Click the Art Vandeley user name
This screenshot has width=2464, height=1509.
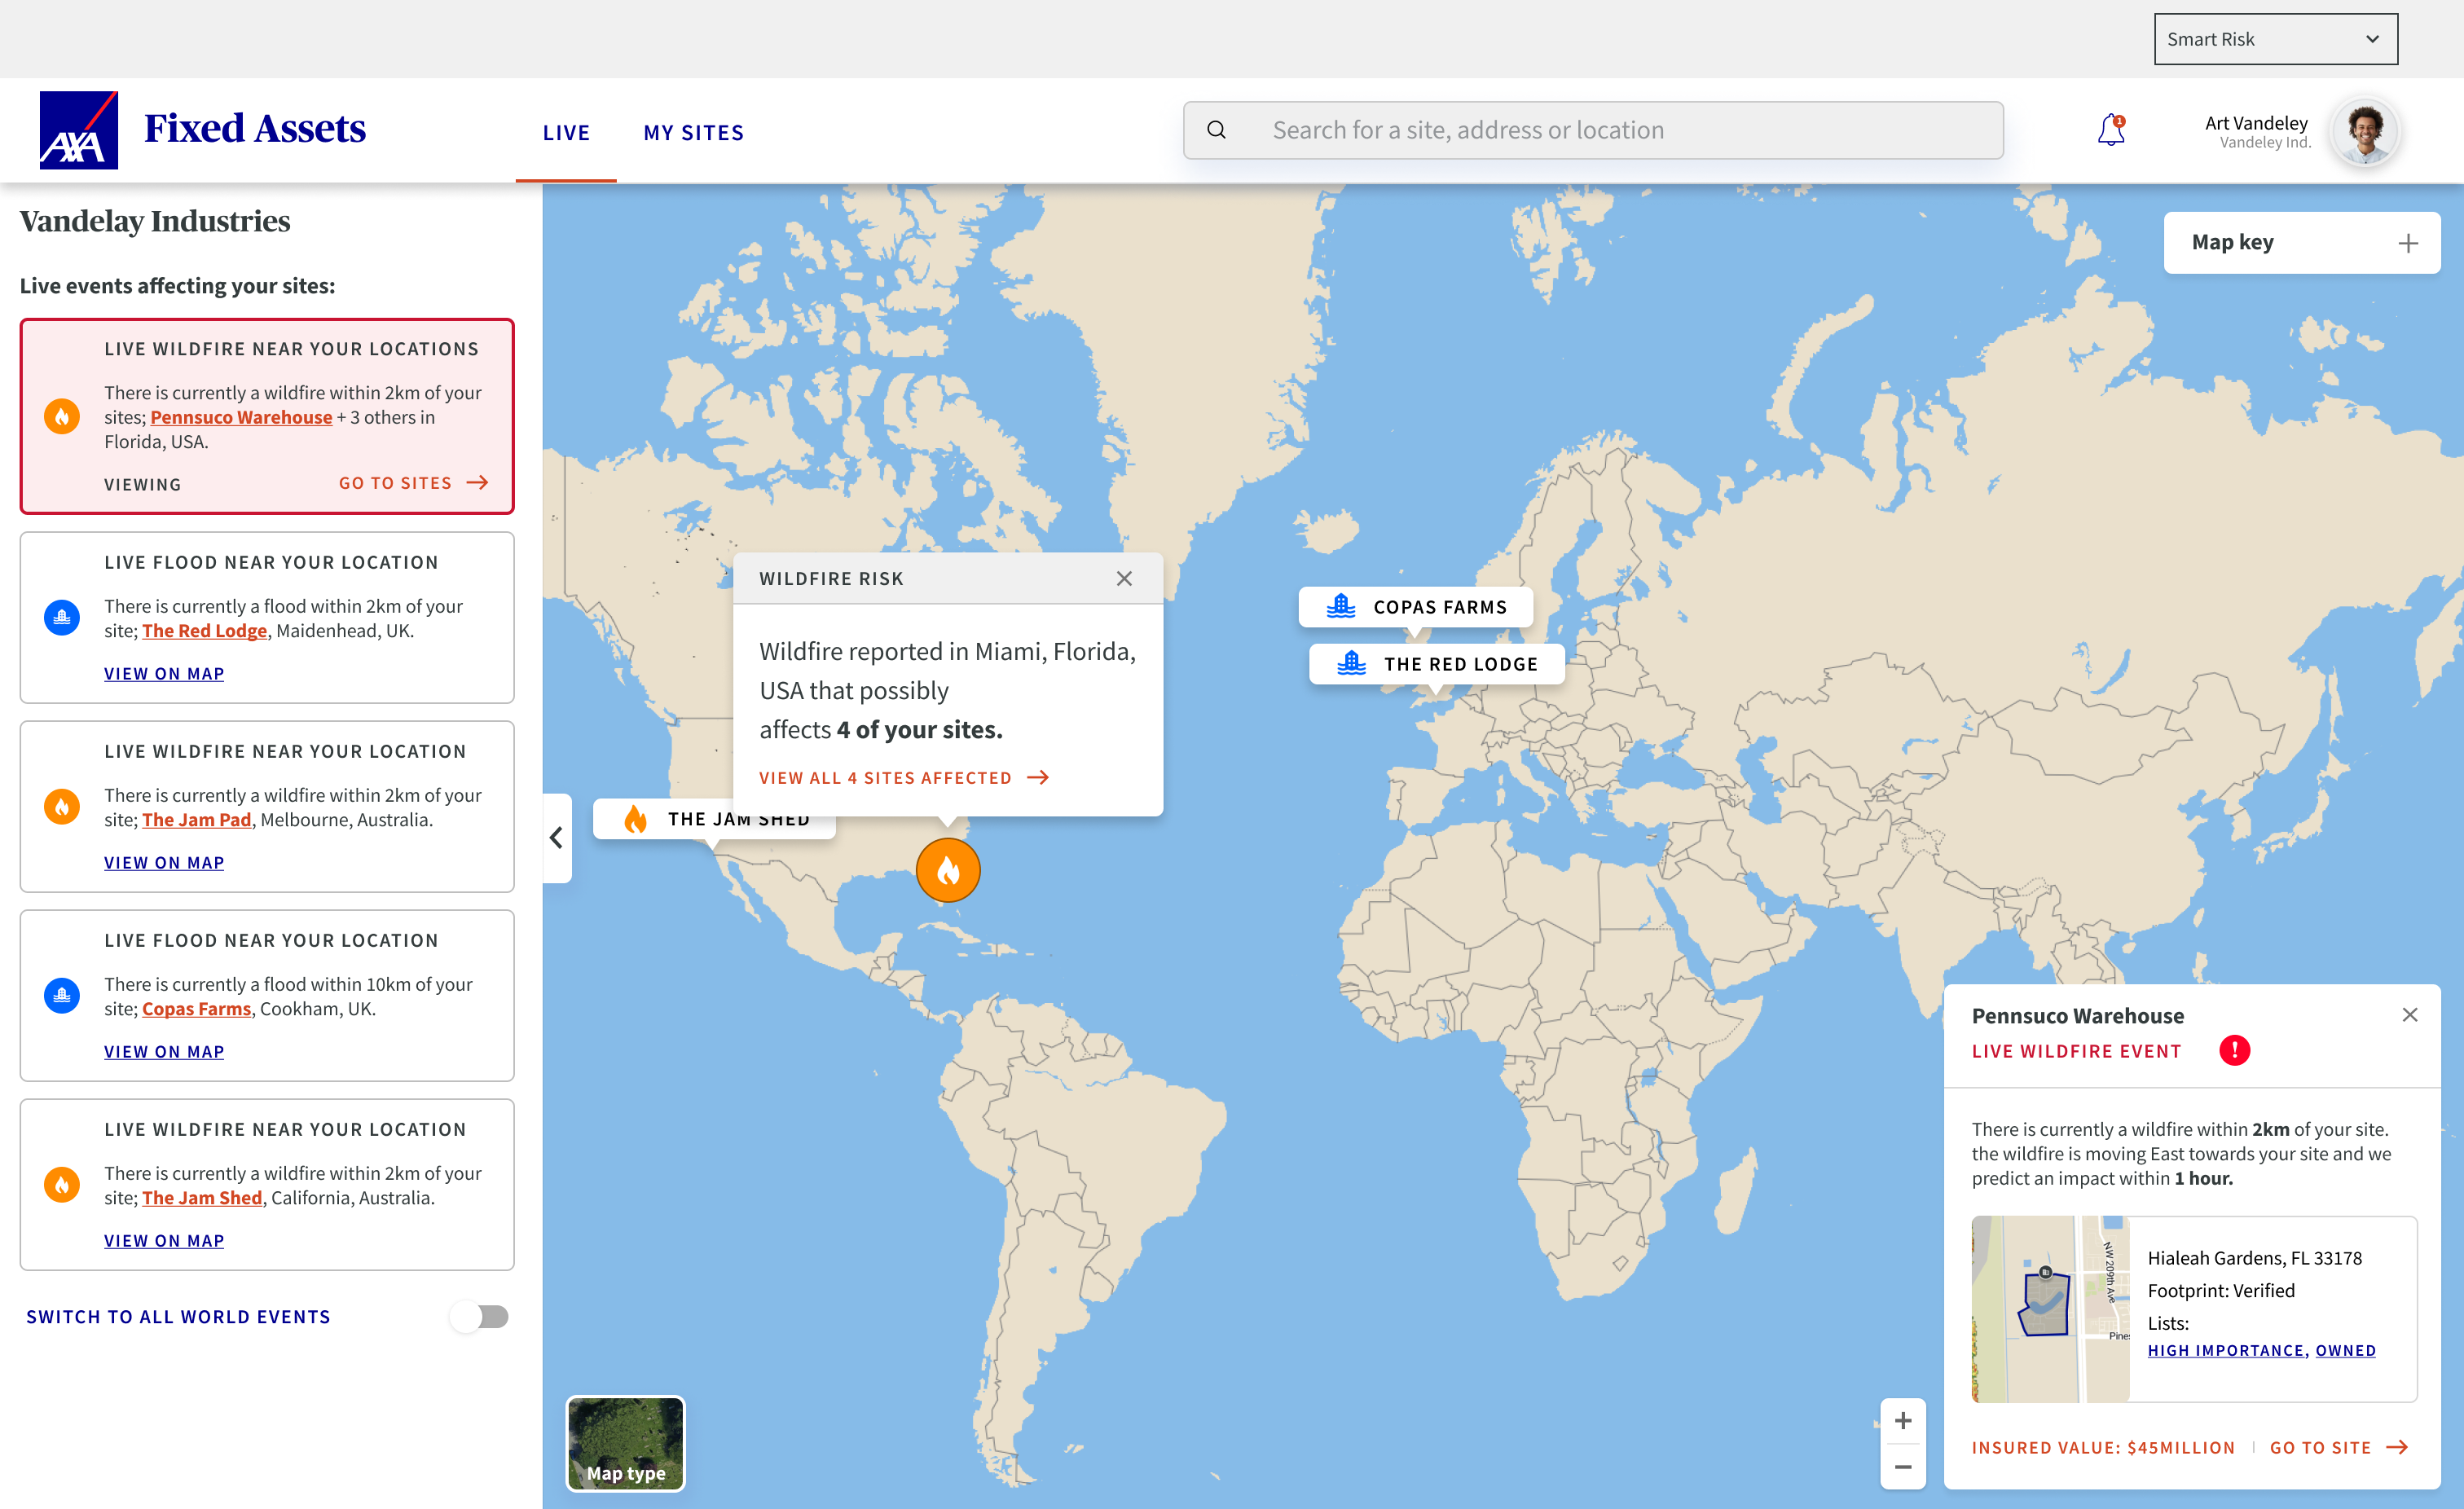coord(2256,123)
